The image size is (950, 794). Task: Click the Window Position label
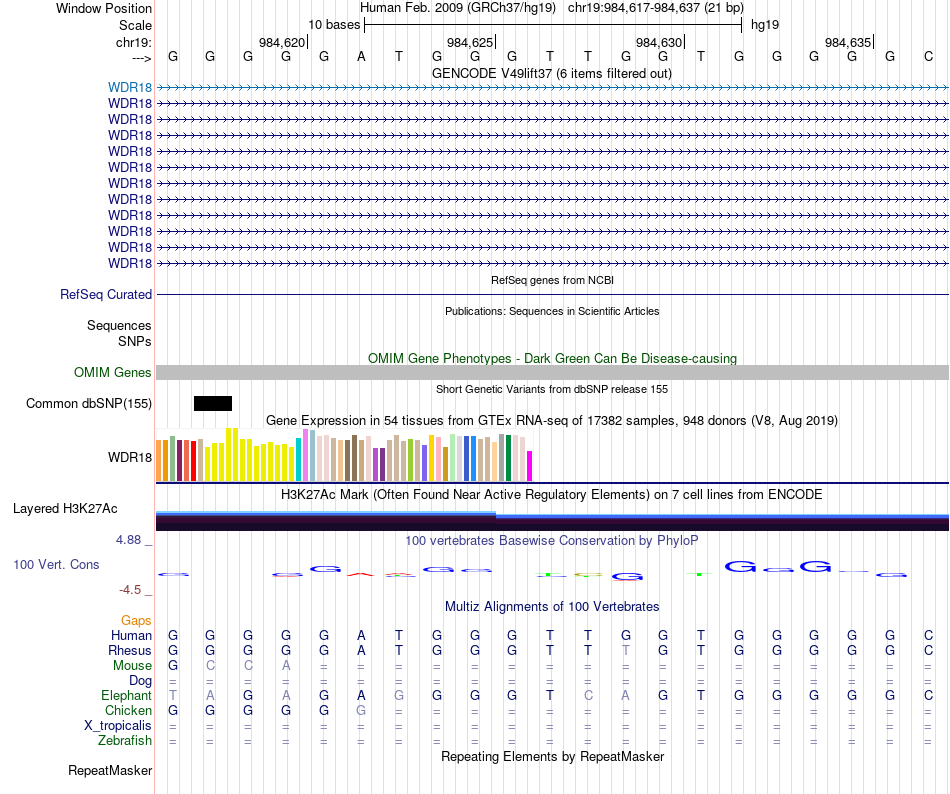104,8
